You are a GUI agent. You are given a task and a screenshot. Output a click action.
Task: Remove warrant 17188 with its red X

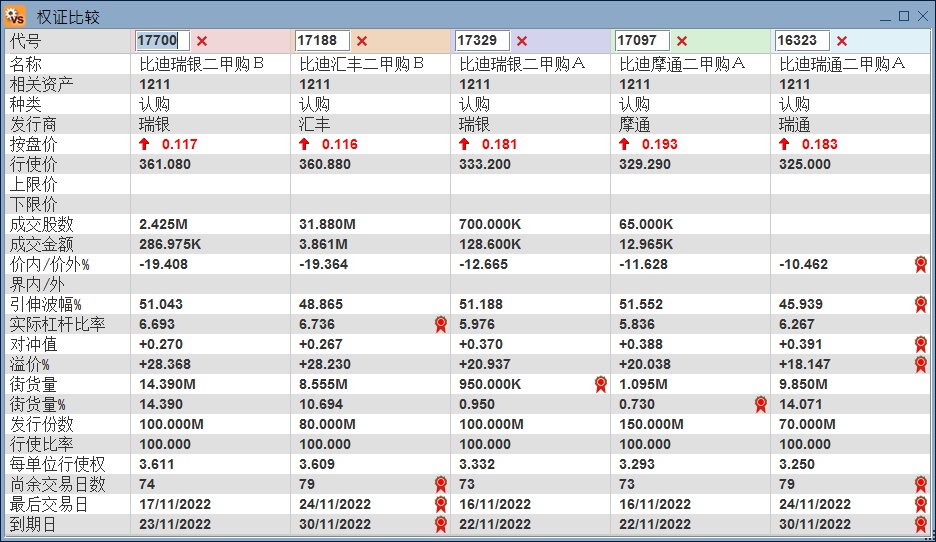click(362, 41)
